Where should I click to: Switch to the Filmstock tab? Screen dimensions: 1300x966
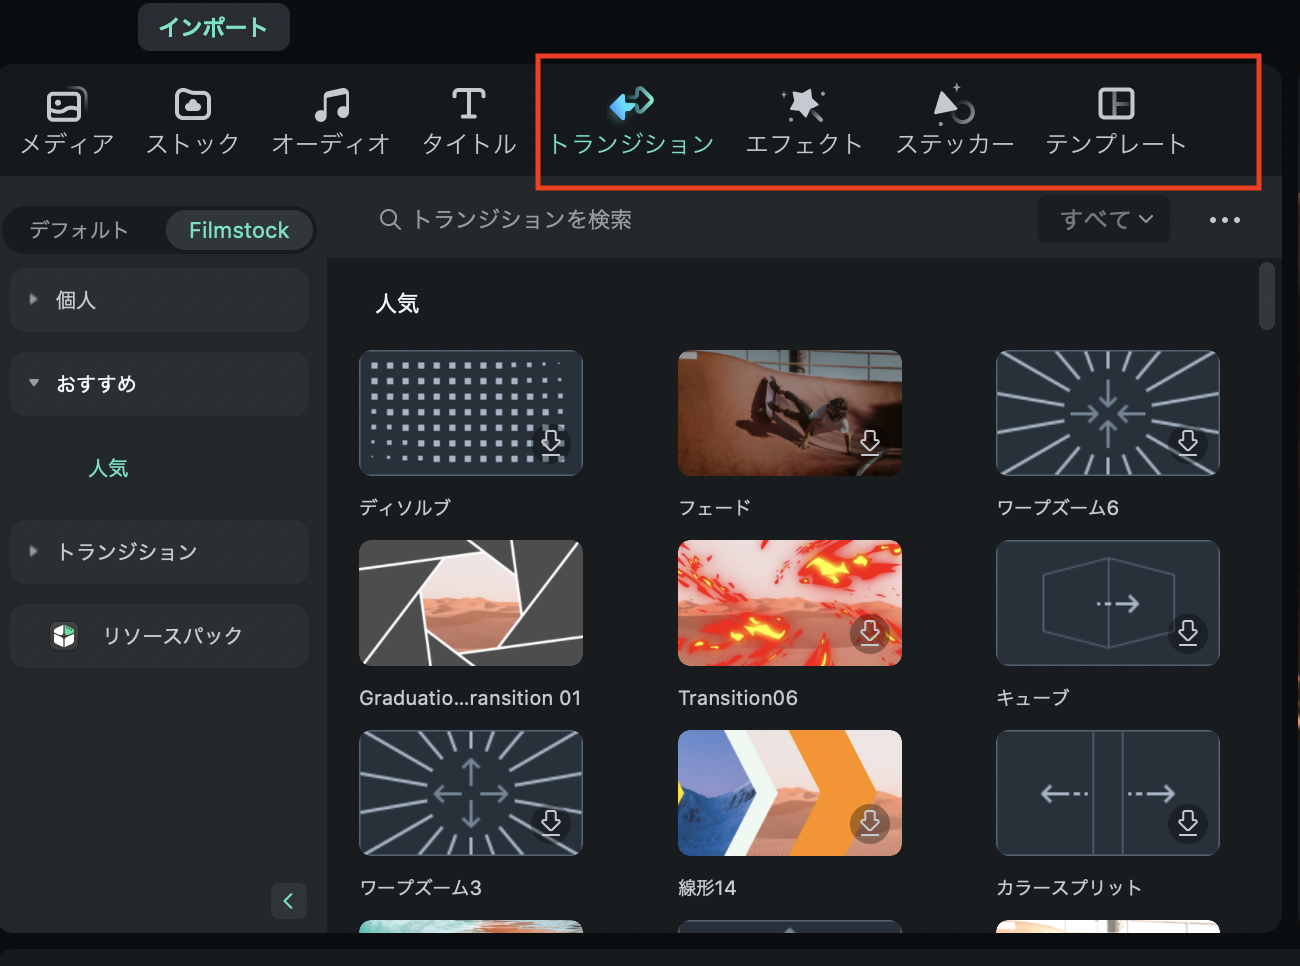[239, 230]
